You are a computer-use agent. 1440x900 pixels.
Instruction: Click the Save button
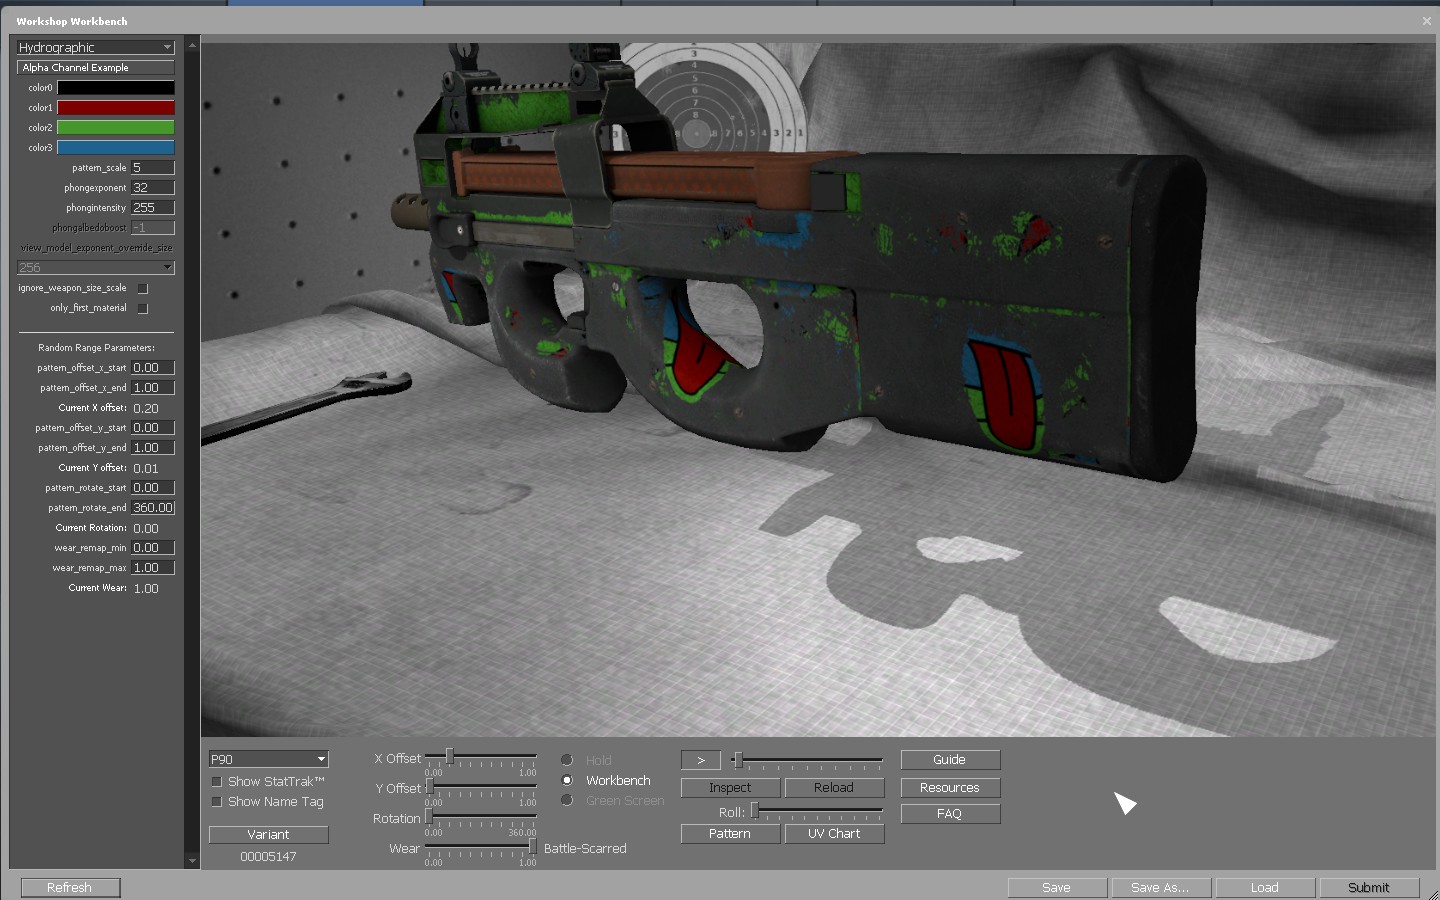[1057, 888]
